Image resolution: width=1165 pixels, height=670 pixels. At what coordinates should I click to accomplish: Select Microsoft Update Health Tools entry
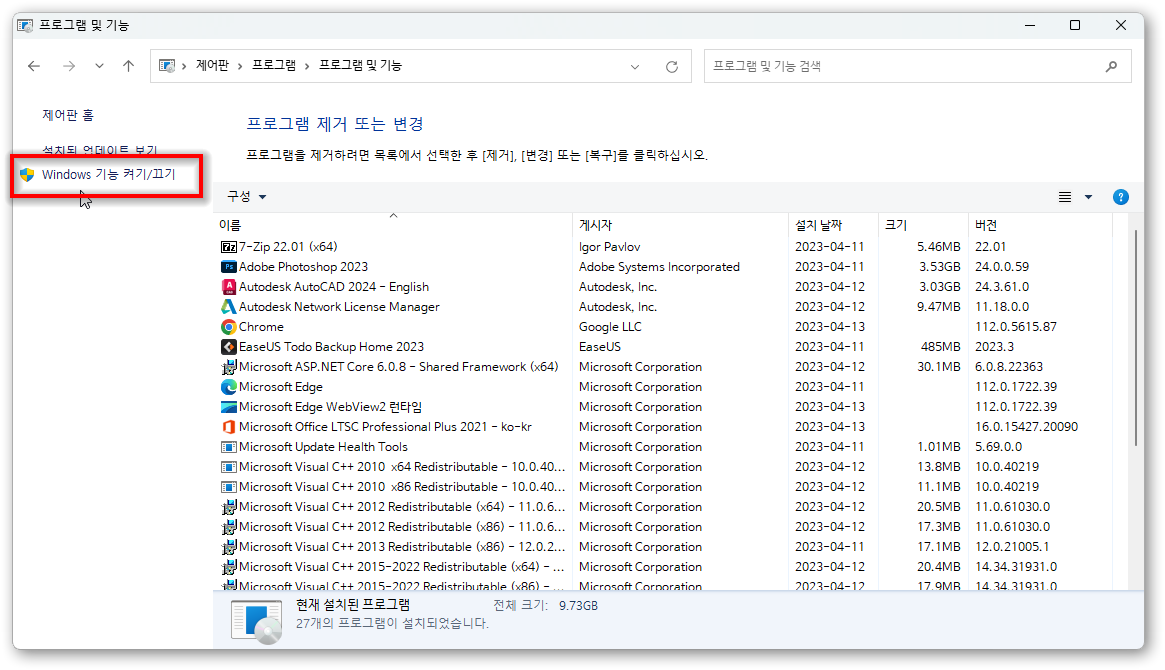(x=323, y=447)
